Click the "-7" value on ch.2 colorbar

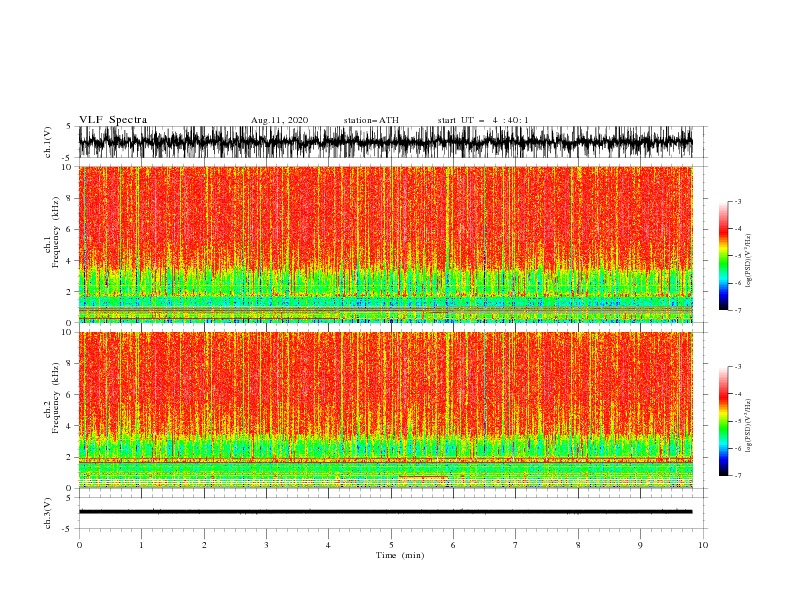pyautogui.click(x=737, y=475)
